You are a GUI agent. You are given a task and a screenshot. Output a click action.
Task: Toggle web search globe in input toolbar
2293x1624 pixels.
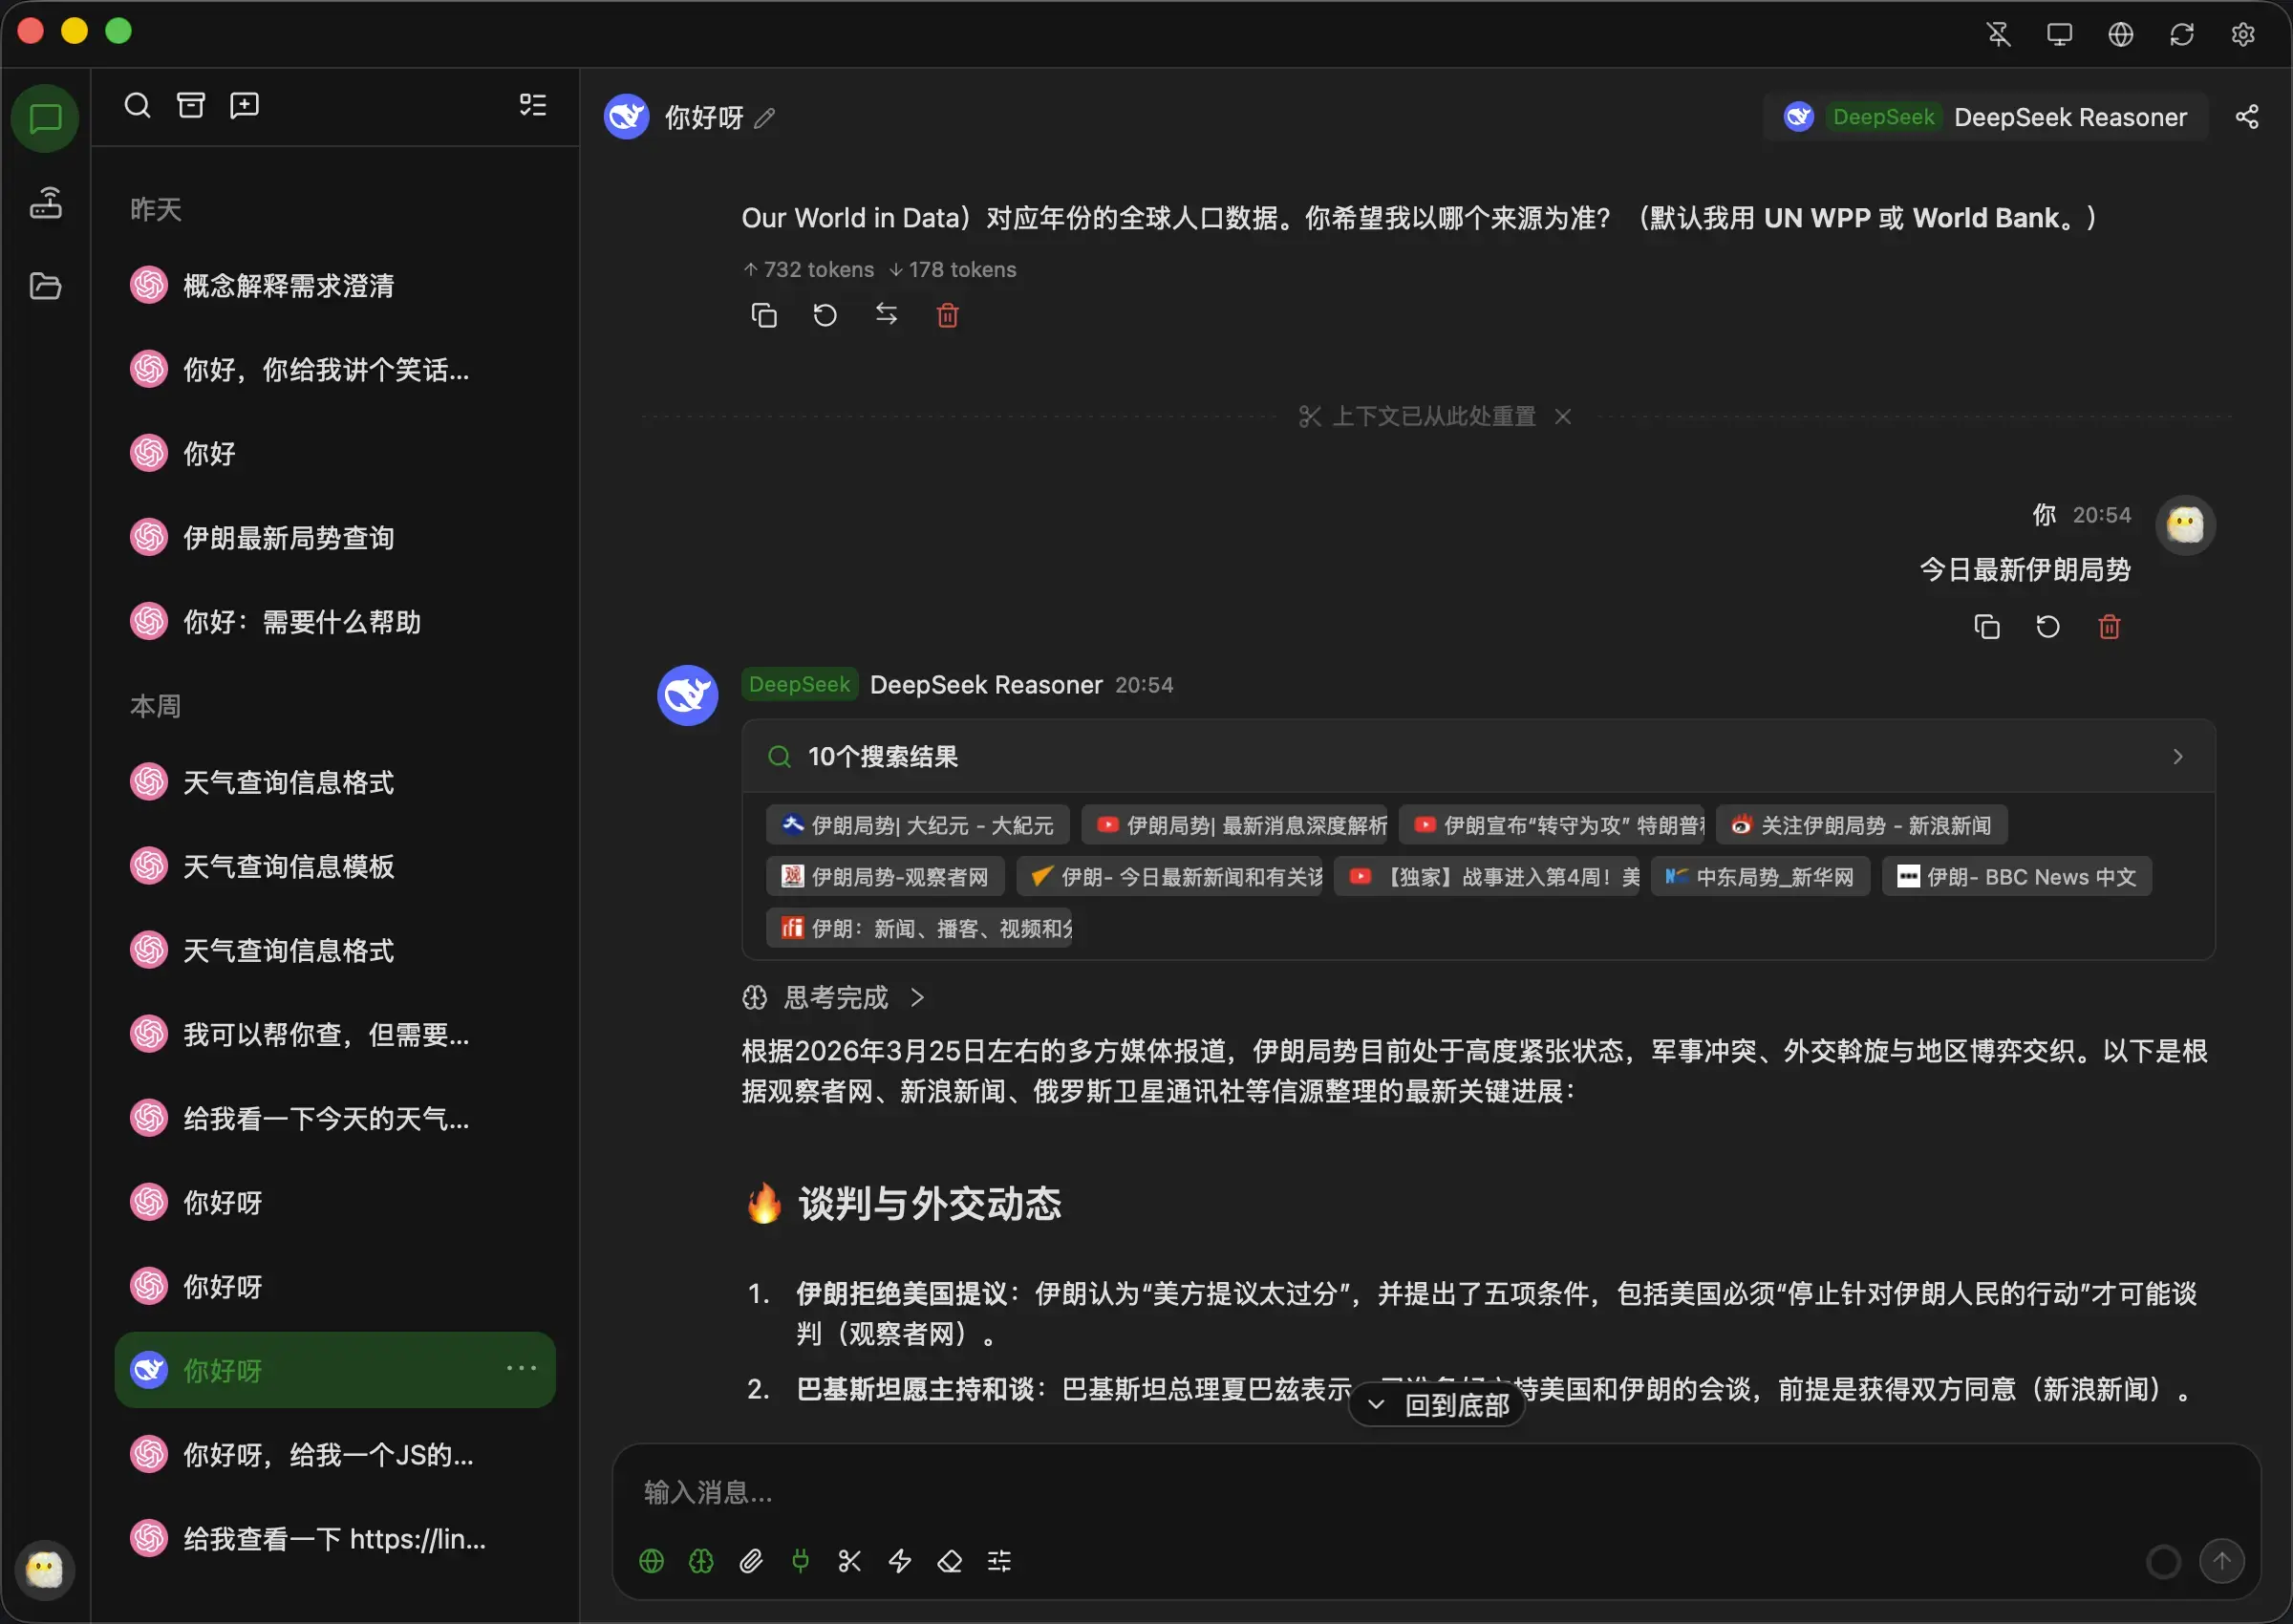pos(651,1560)
